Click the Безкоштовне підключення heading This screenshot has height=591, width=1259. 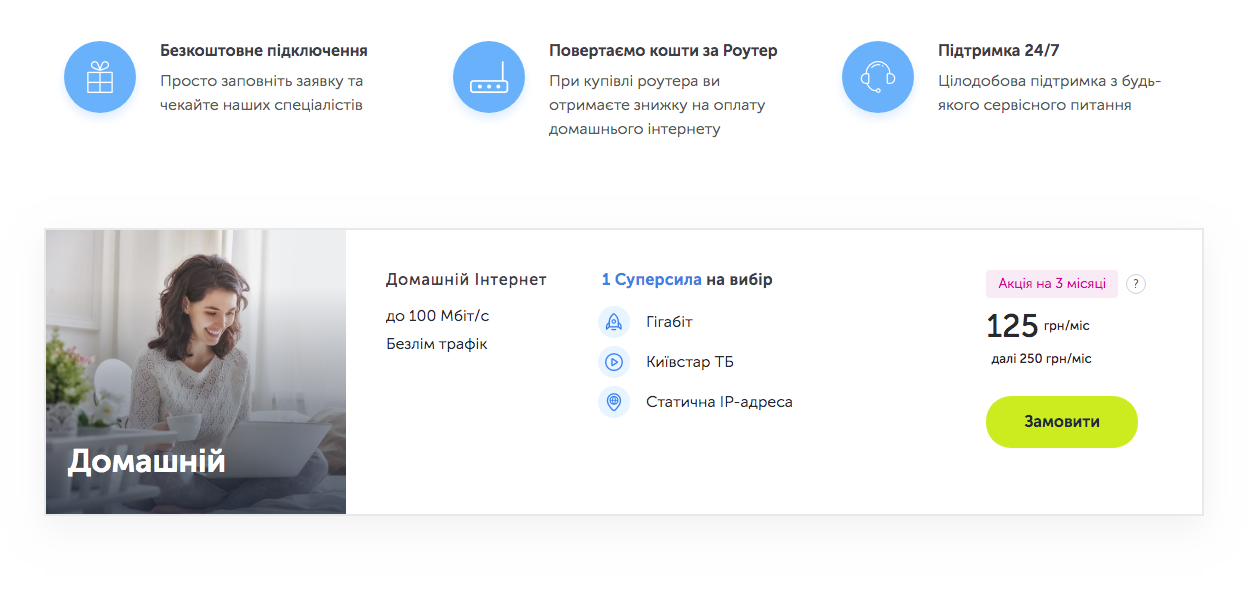tap(264, 50)
